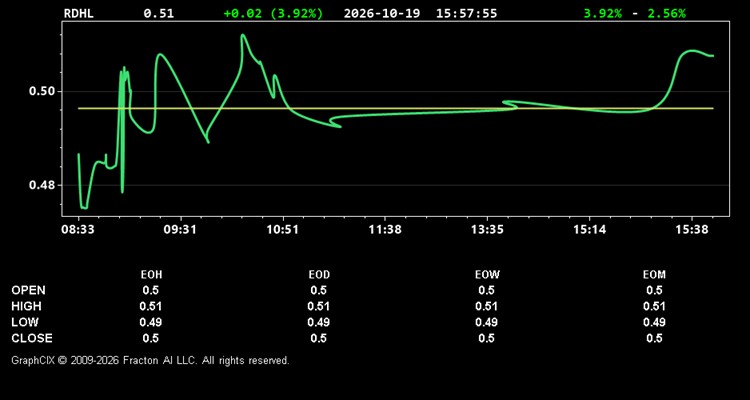The width and height of the screenshot is (750, 400).
Task: Click the EOD column header
Action: (x=319, y=275)
